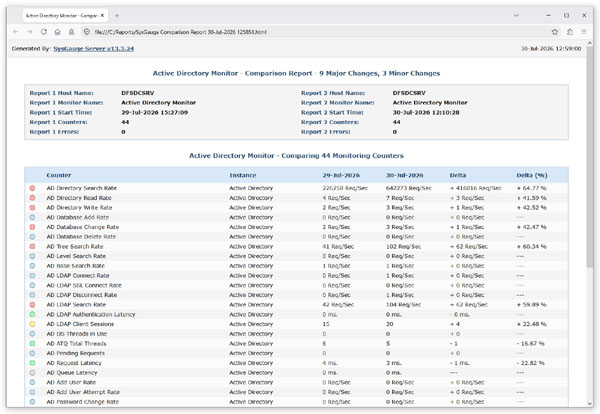This screenshot has height=414, width=600.
Task: Click green status icon for AD ATQ Total Threads
Action: (33, 344)
